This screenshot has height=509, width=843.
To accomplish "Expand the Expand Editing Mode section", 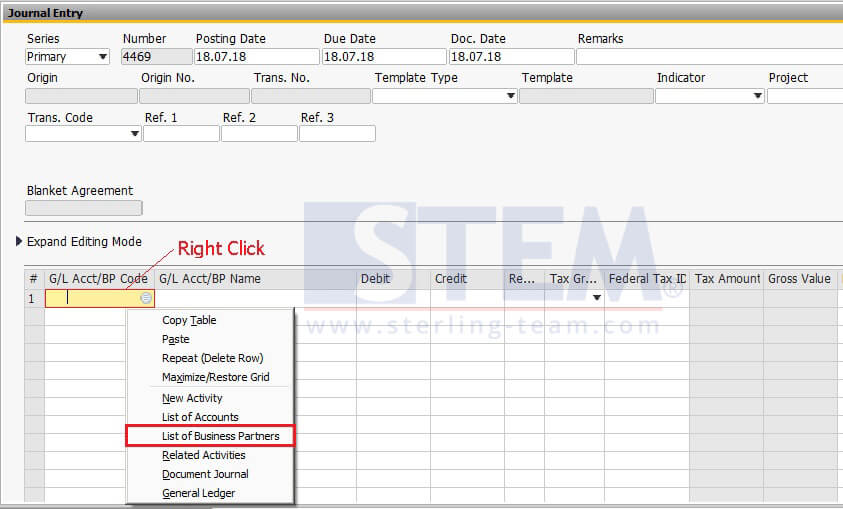I will pyautogui.click(x=19, y=241).
